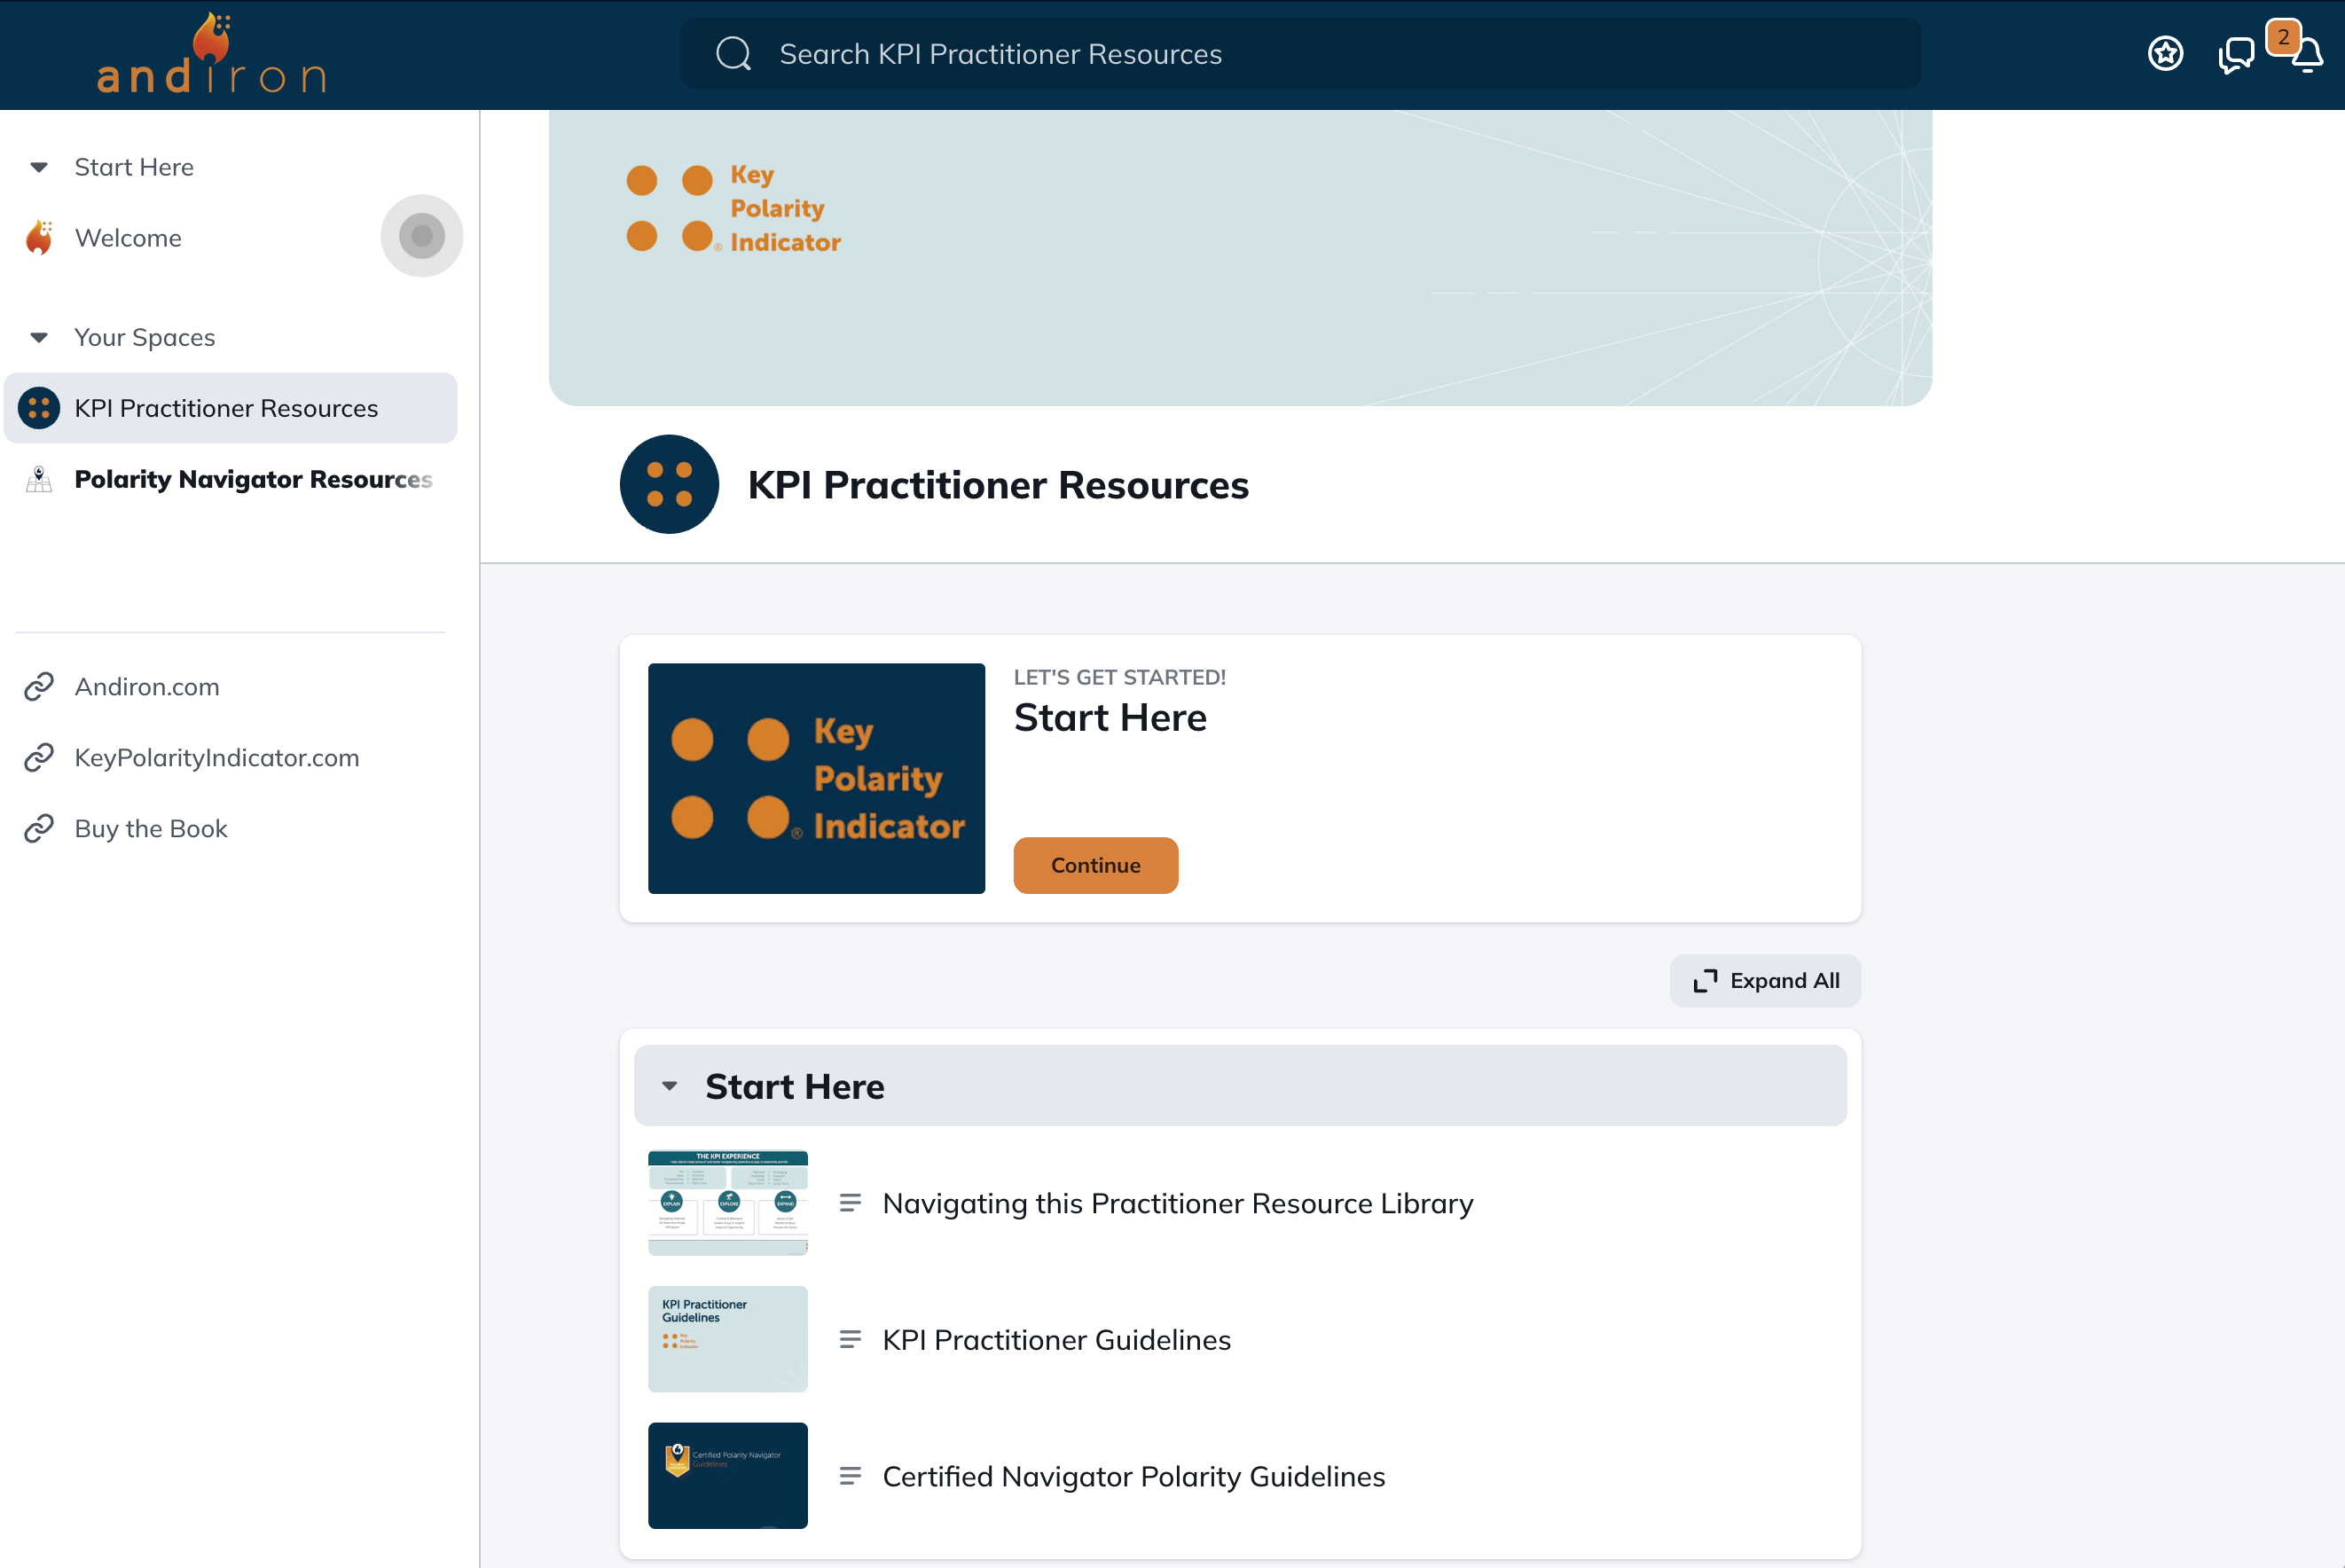This screenshot has width=2345, height=1568.
Task: Check notifications via the bell icon
Action: pos(2308,57)
